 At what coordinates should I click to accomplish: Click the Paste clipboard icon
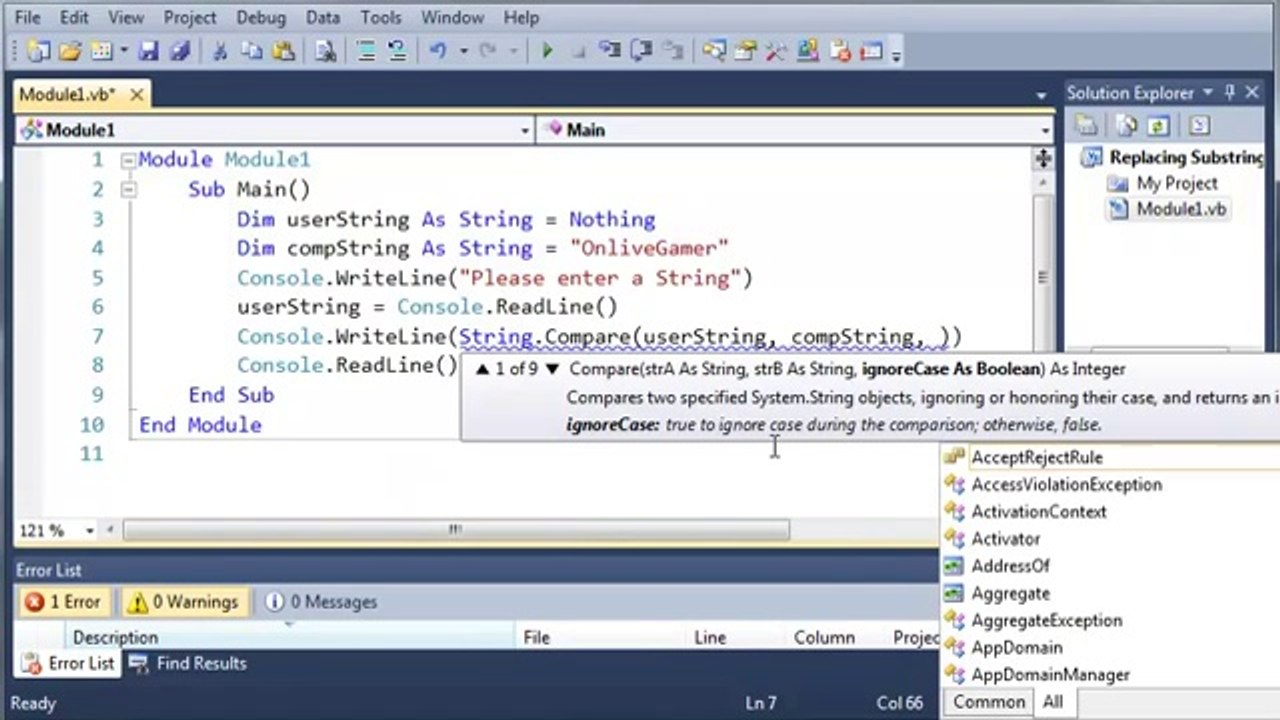[284, 51]
